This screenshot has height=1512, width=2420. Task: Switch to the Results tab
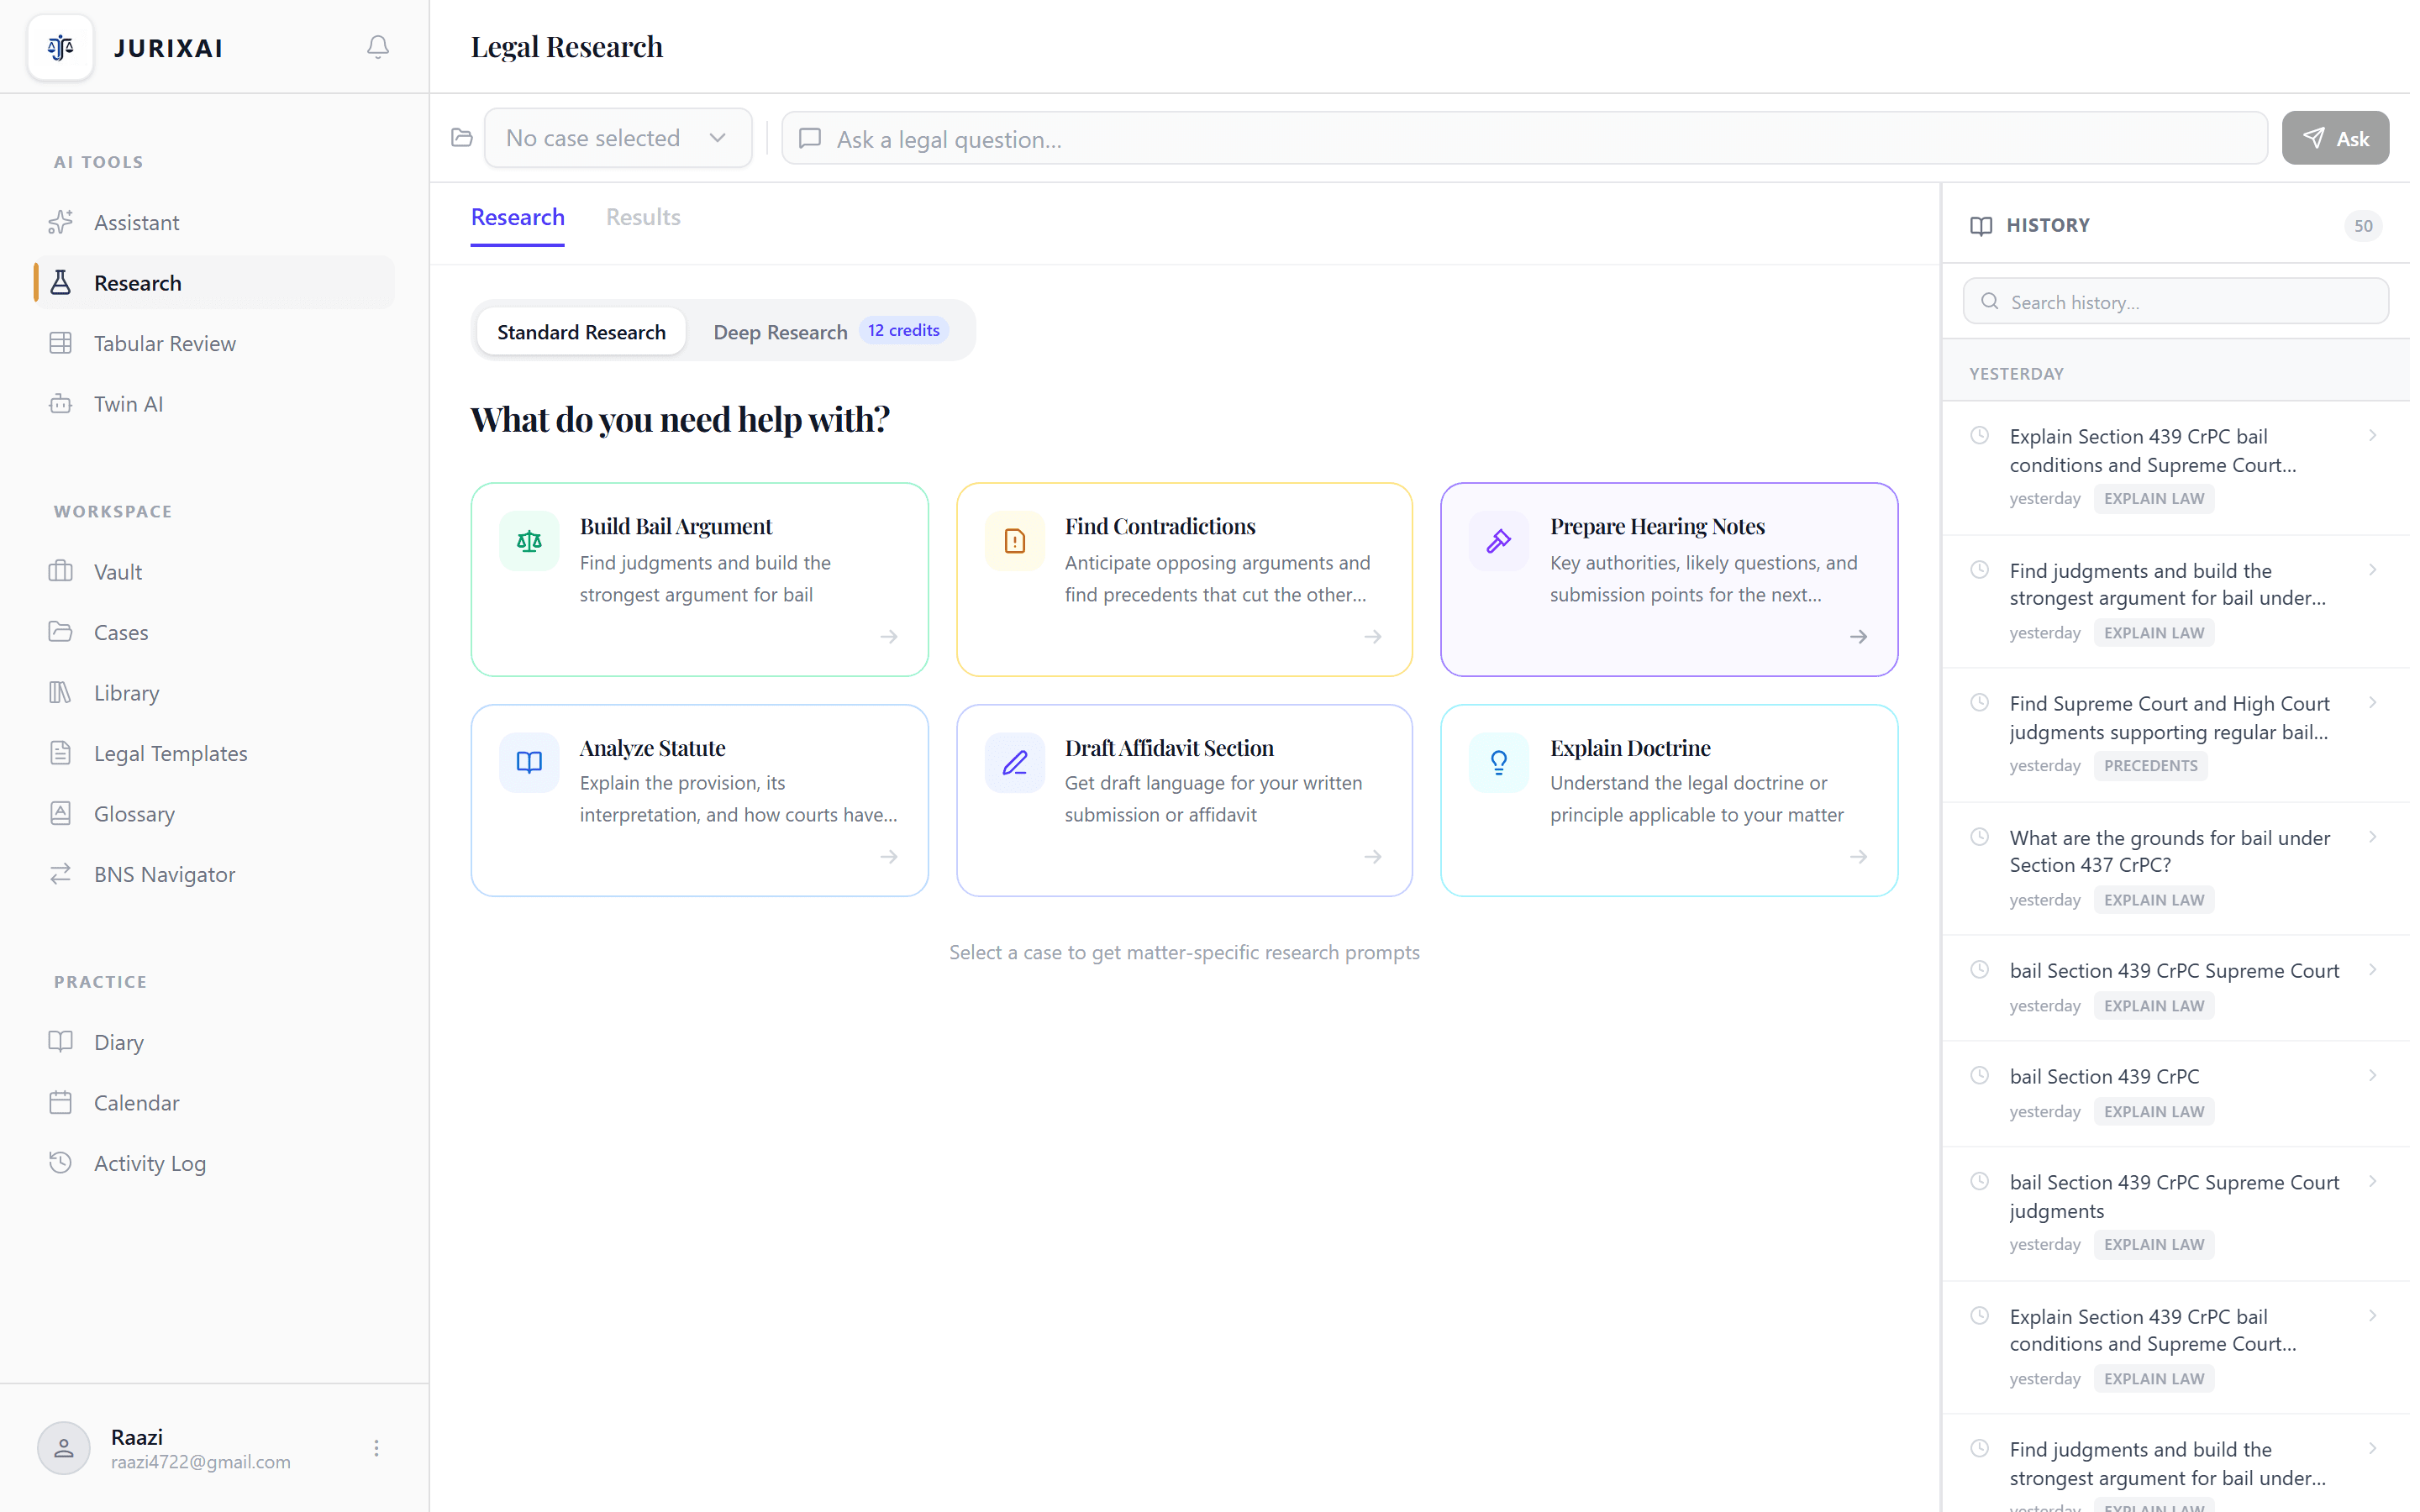pos(643,217)
